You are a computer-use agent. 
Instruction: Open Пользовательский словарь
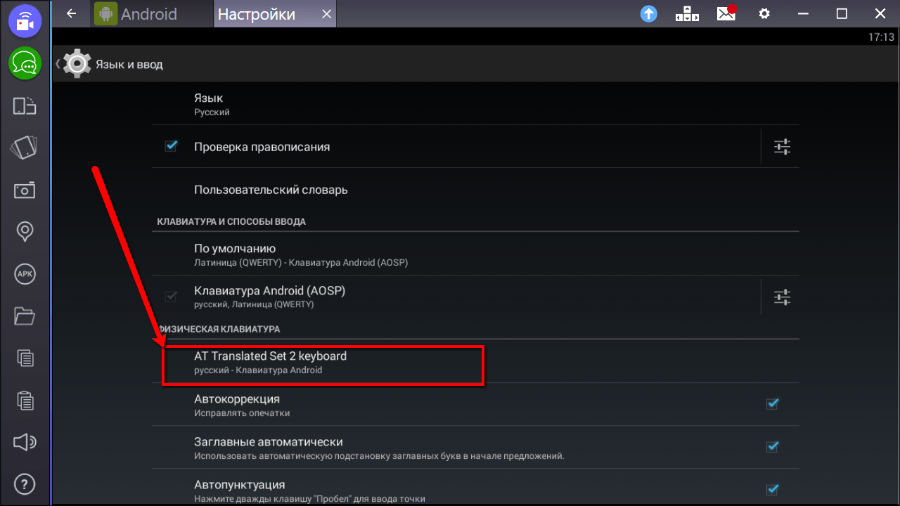(475, 189)
